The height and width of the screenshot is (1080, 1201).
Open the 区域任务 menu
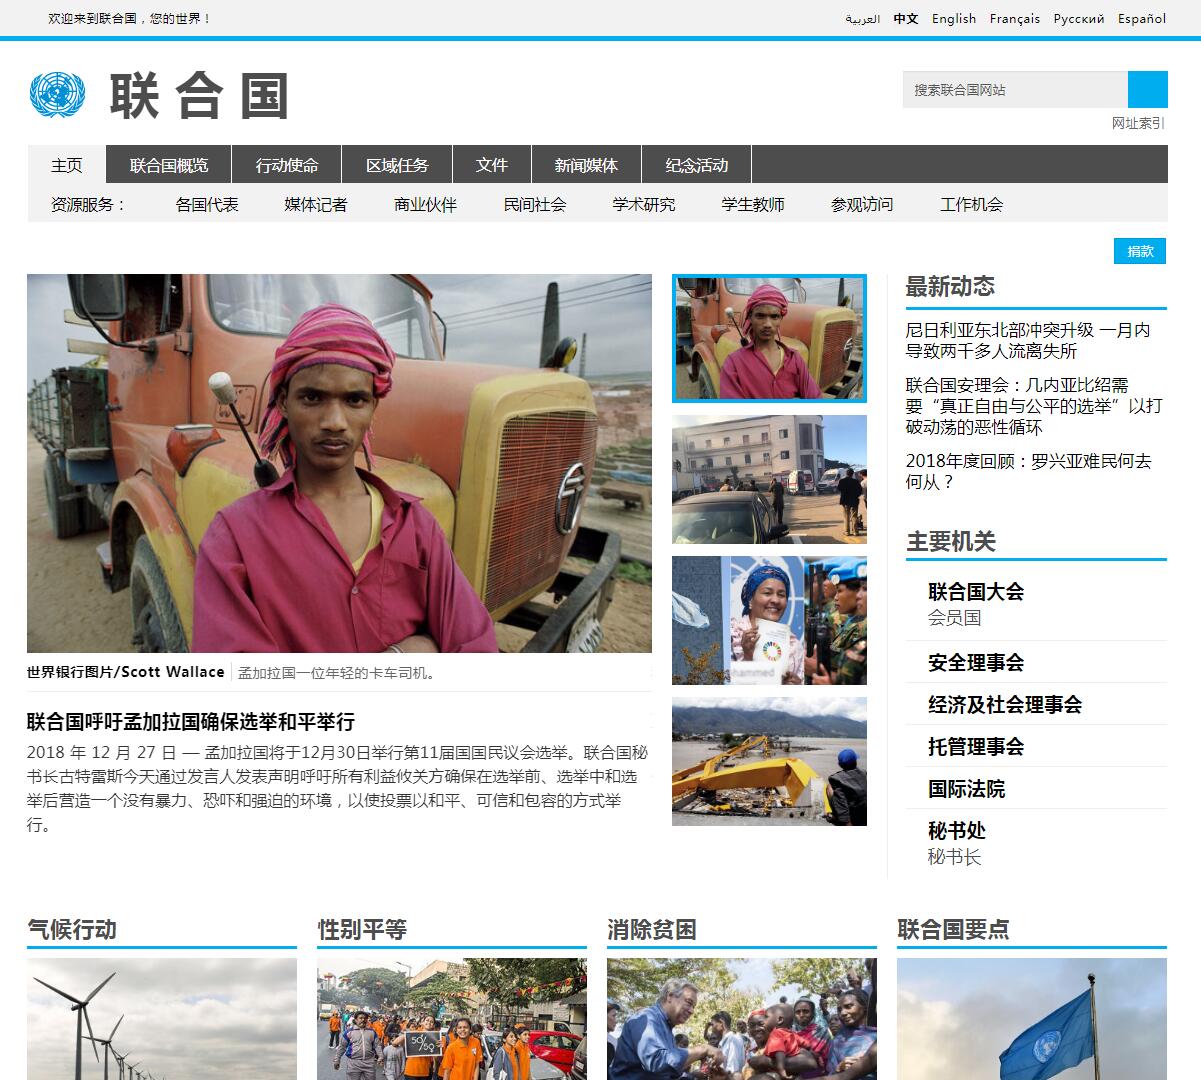tap(397, 165)
